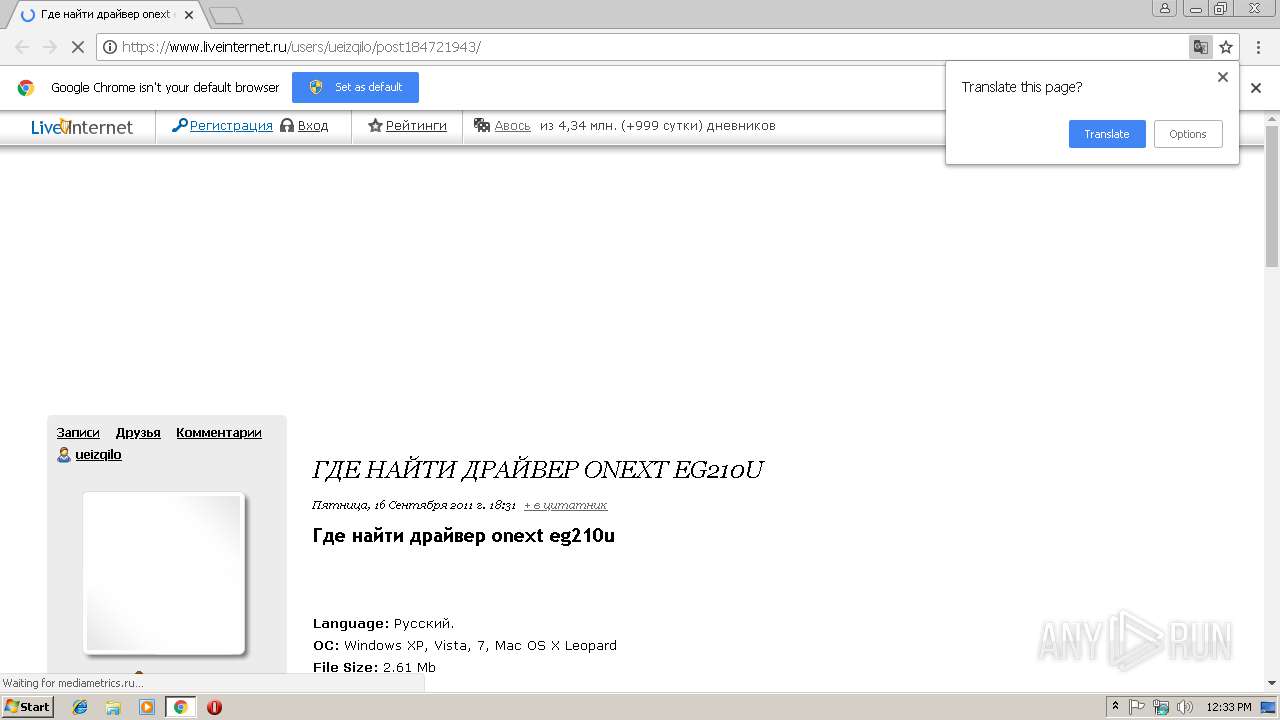Bookmark this page with star icon
The image size is (1280, 720).
(1226, 47)
